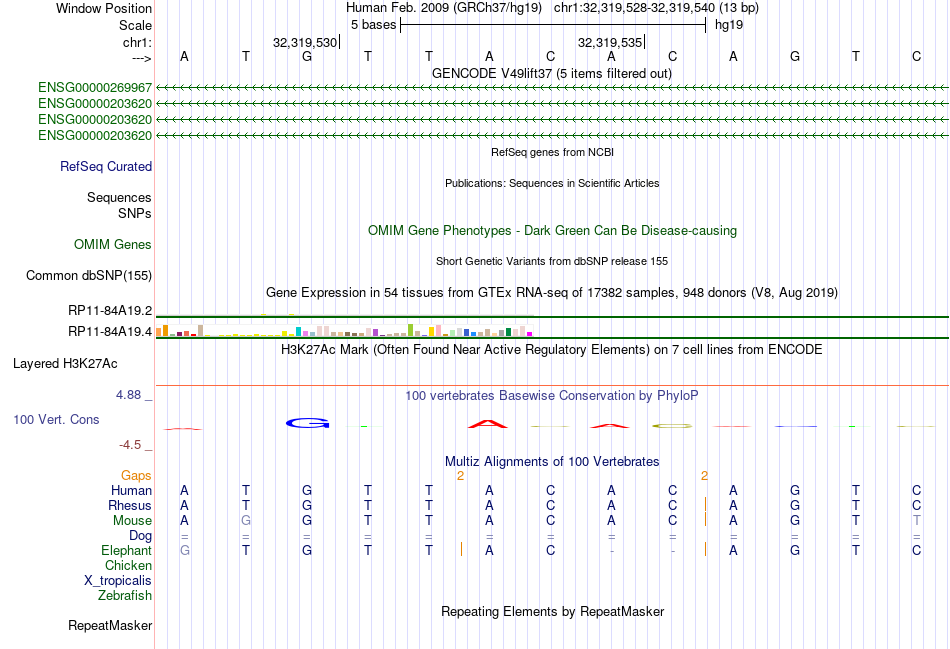Viewport: 950px width, 649px height.
Task: Open the RefSeq Curated track label
Action: [x=105, y=167]
